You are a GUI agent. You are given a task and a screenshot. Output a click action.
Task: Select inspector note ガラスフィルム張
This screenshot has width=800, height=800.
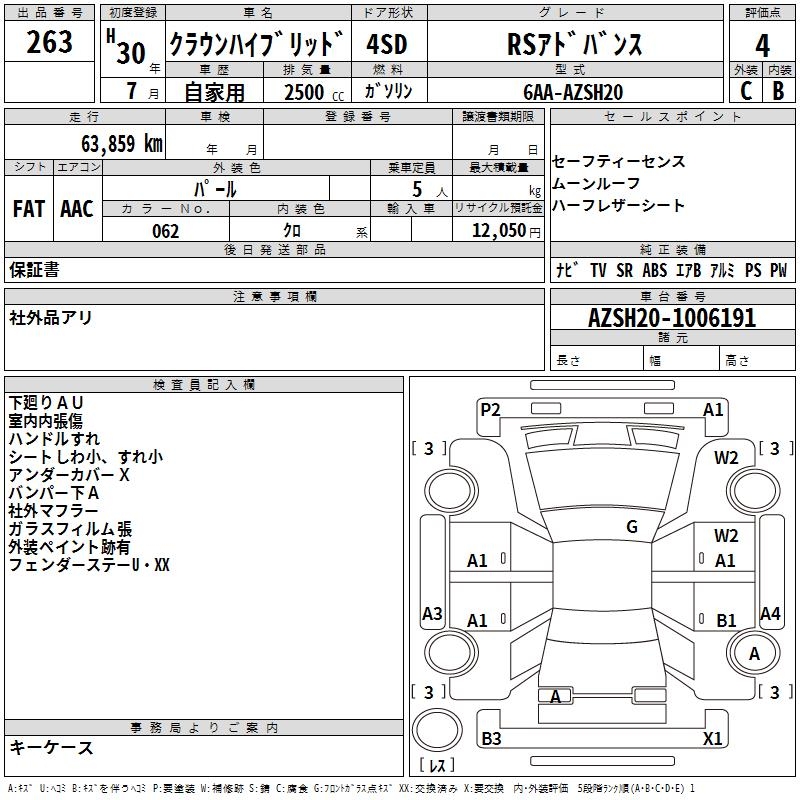coord(70,529)
